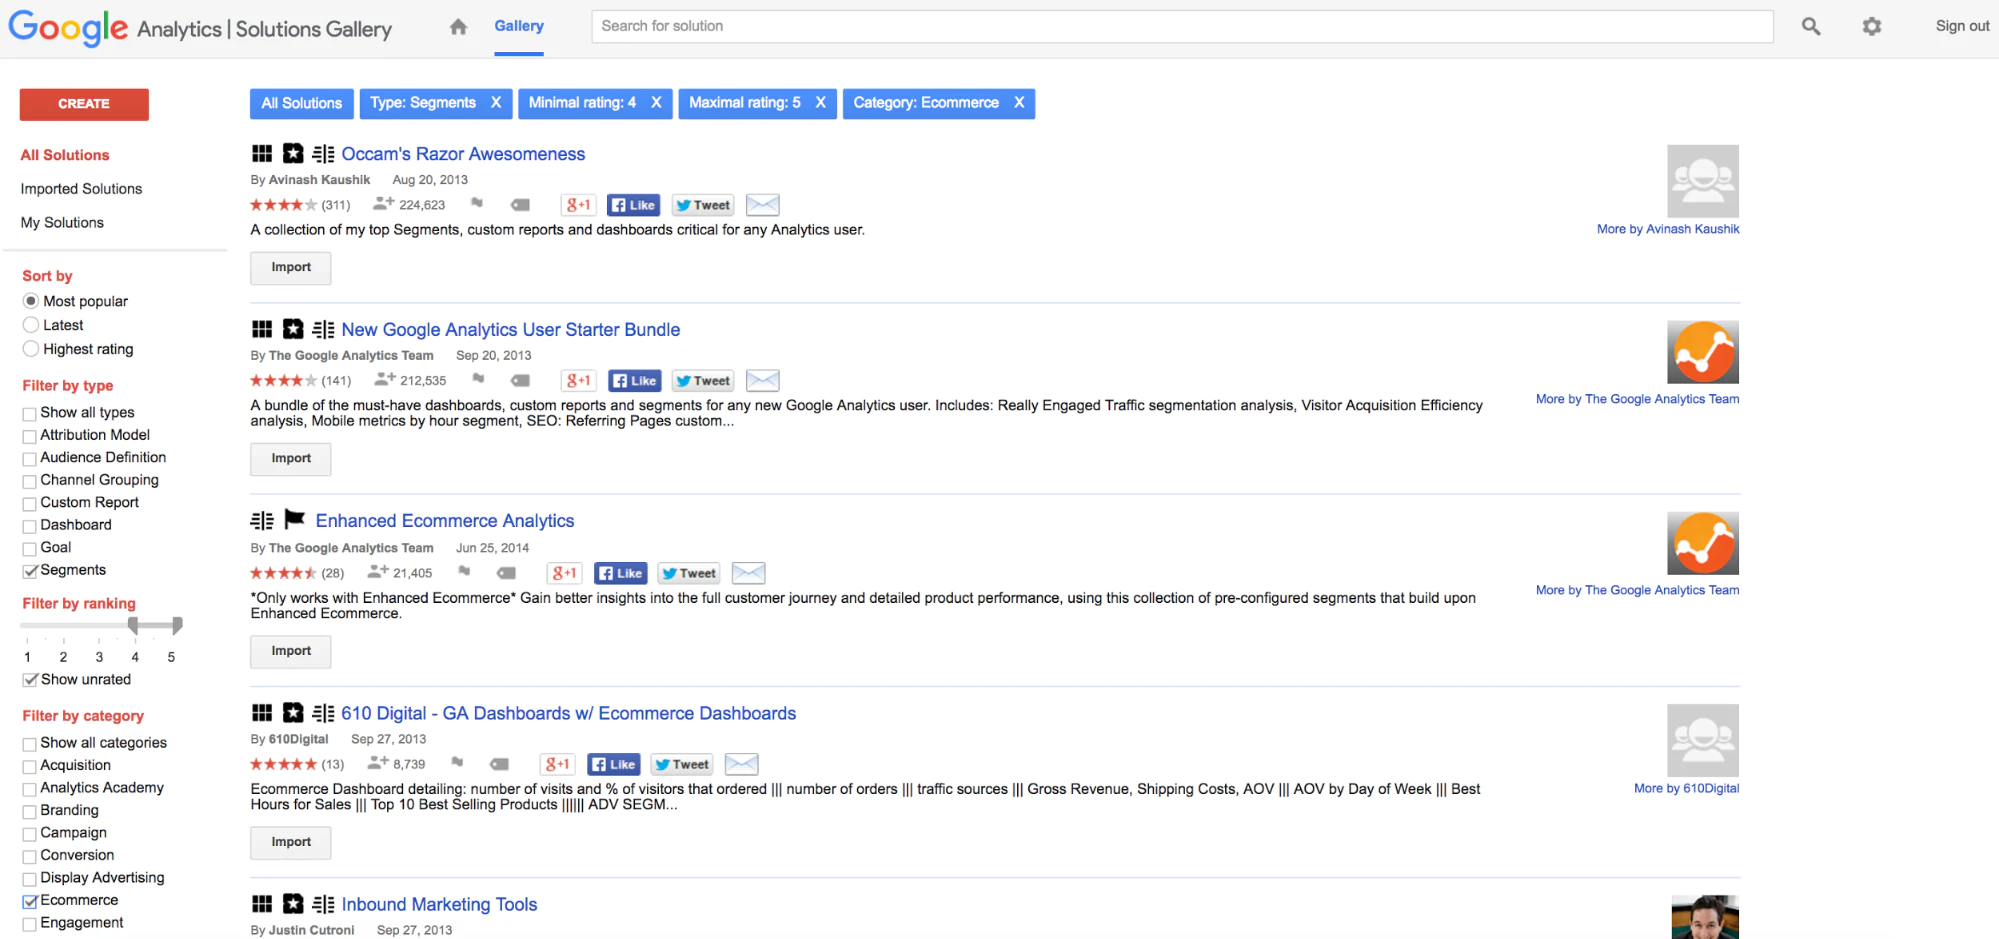Screen dimensions: 1999x939
Task: Enable the Custom Report type filter
Action: (x=30, y=504)
